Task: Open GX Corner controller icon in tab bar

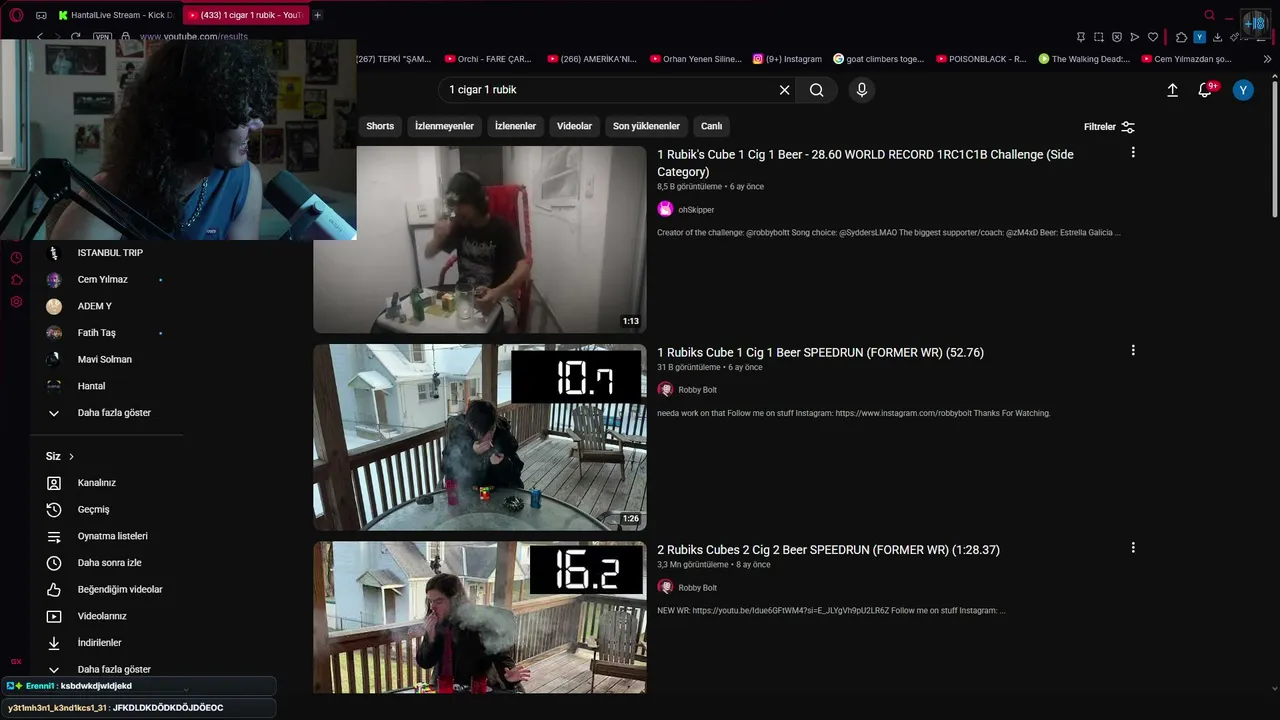Action: (x=41, y=15)
